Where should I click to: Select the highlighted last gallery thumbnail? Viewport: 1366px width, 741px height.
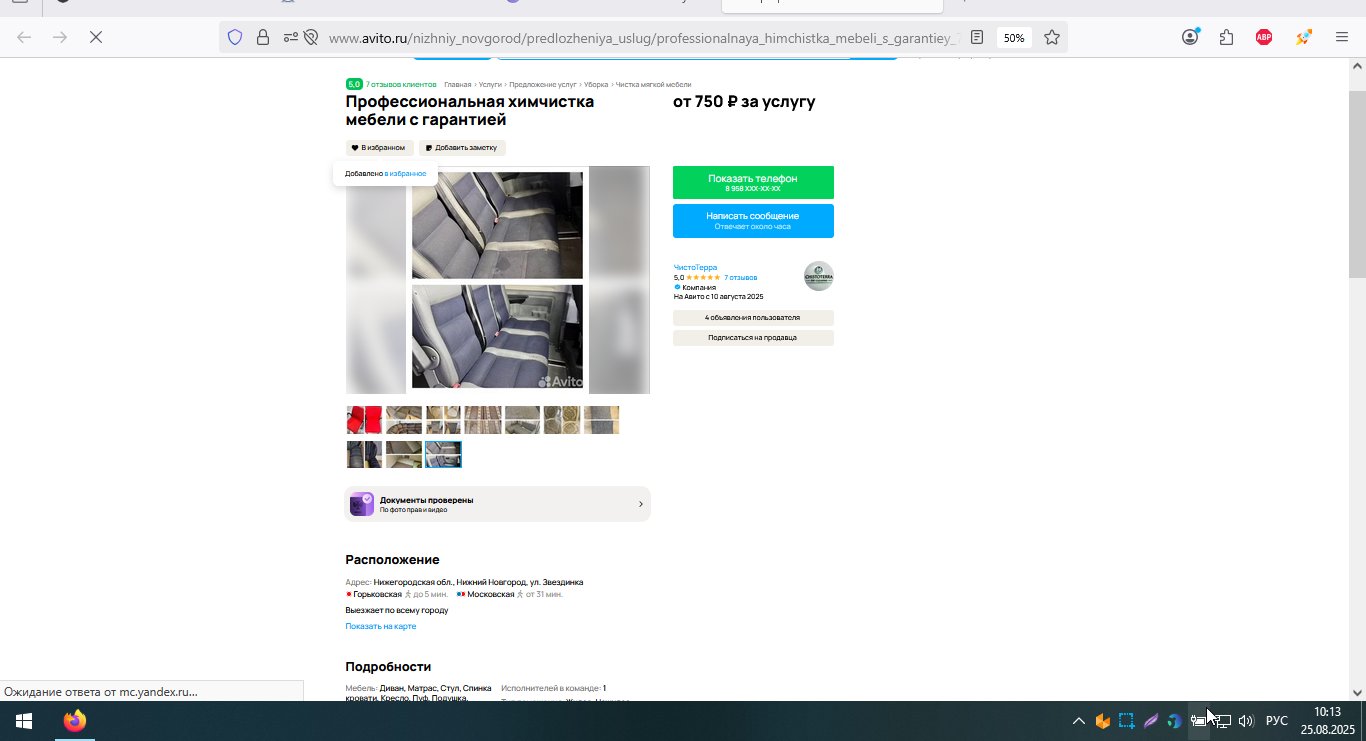tap(443, 454)
